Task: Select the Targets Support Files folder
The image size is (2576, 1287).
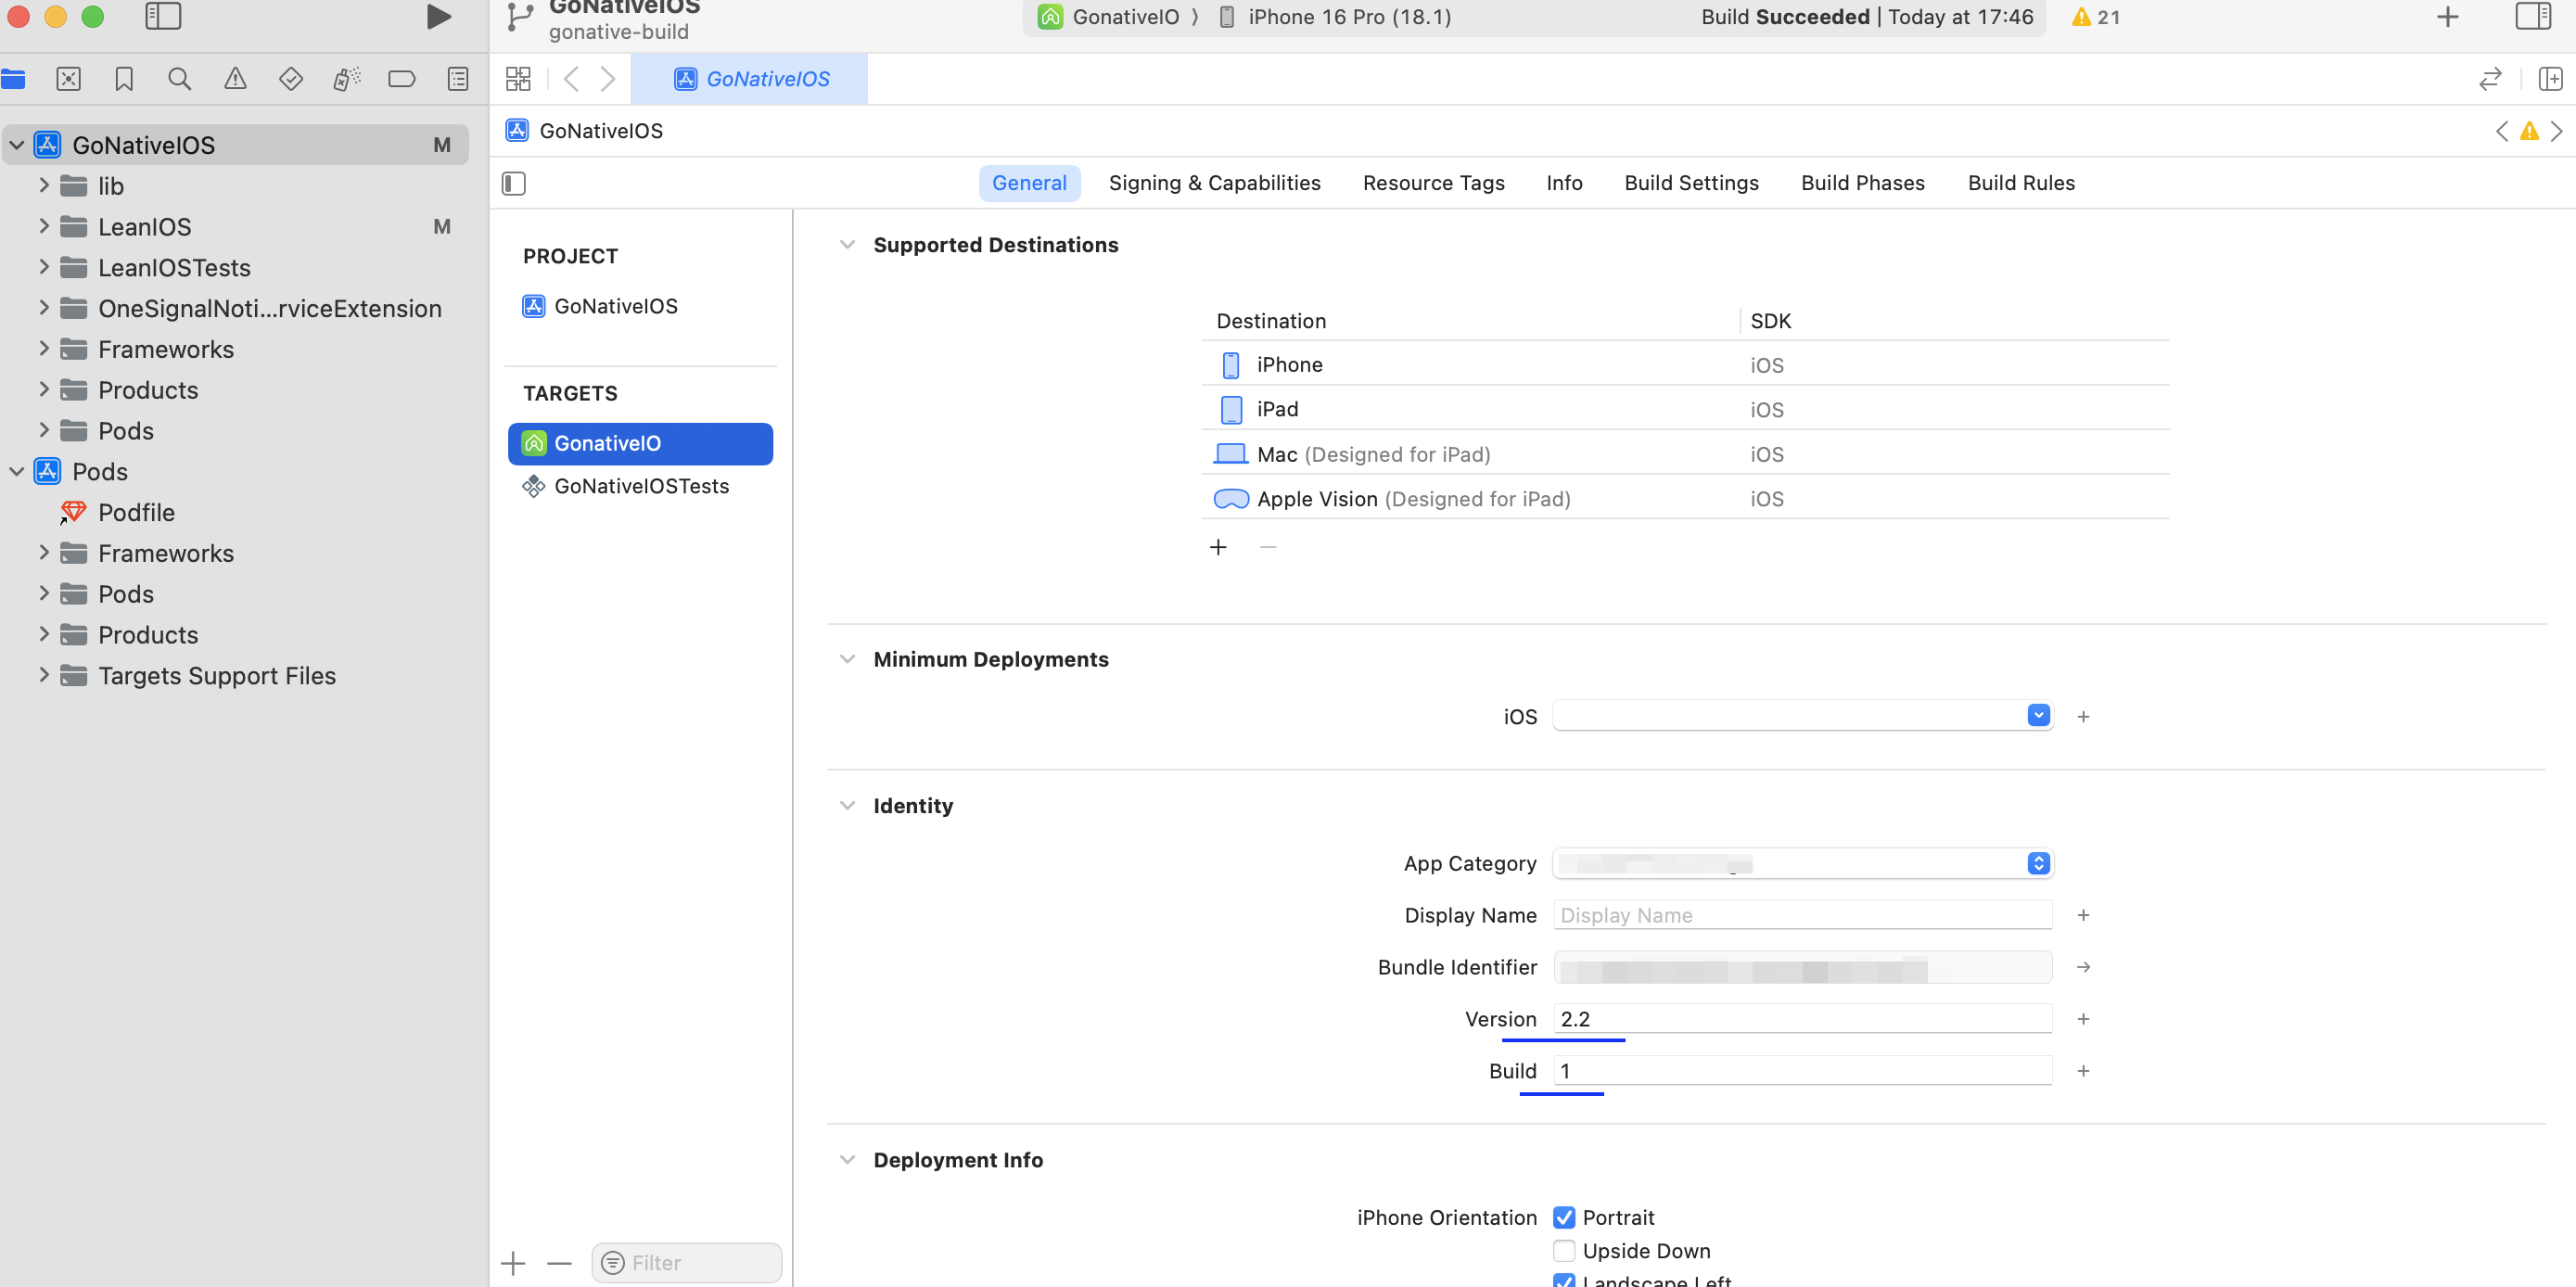Action: tap(216, 675)
